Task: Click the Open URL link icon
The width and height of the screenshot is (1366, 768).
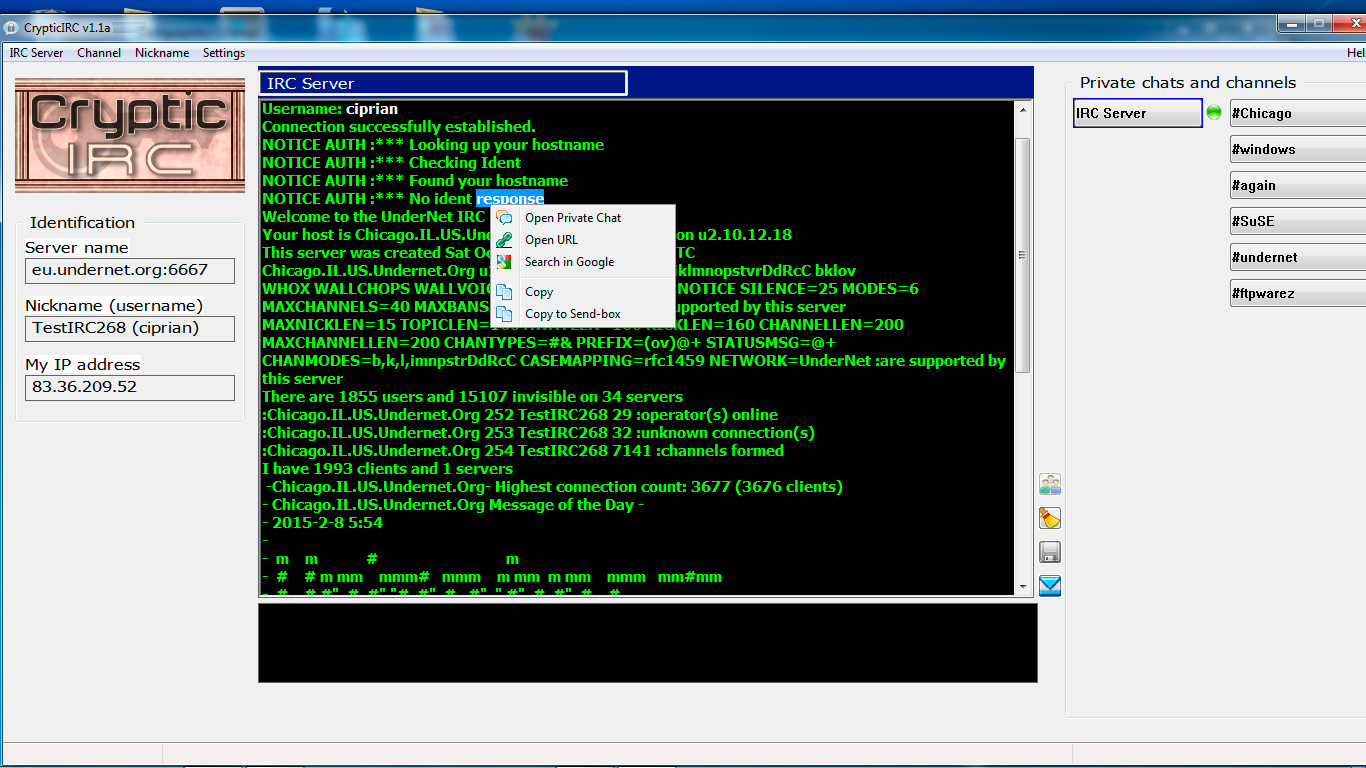Action: coord(505,240)
